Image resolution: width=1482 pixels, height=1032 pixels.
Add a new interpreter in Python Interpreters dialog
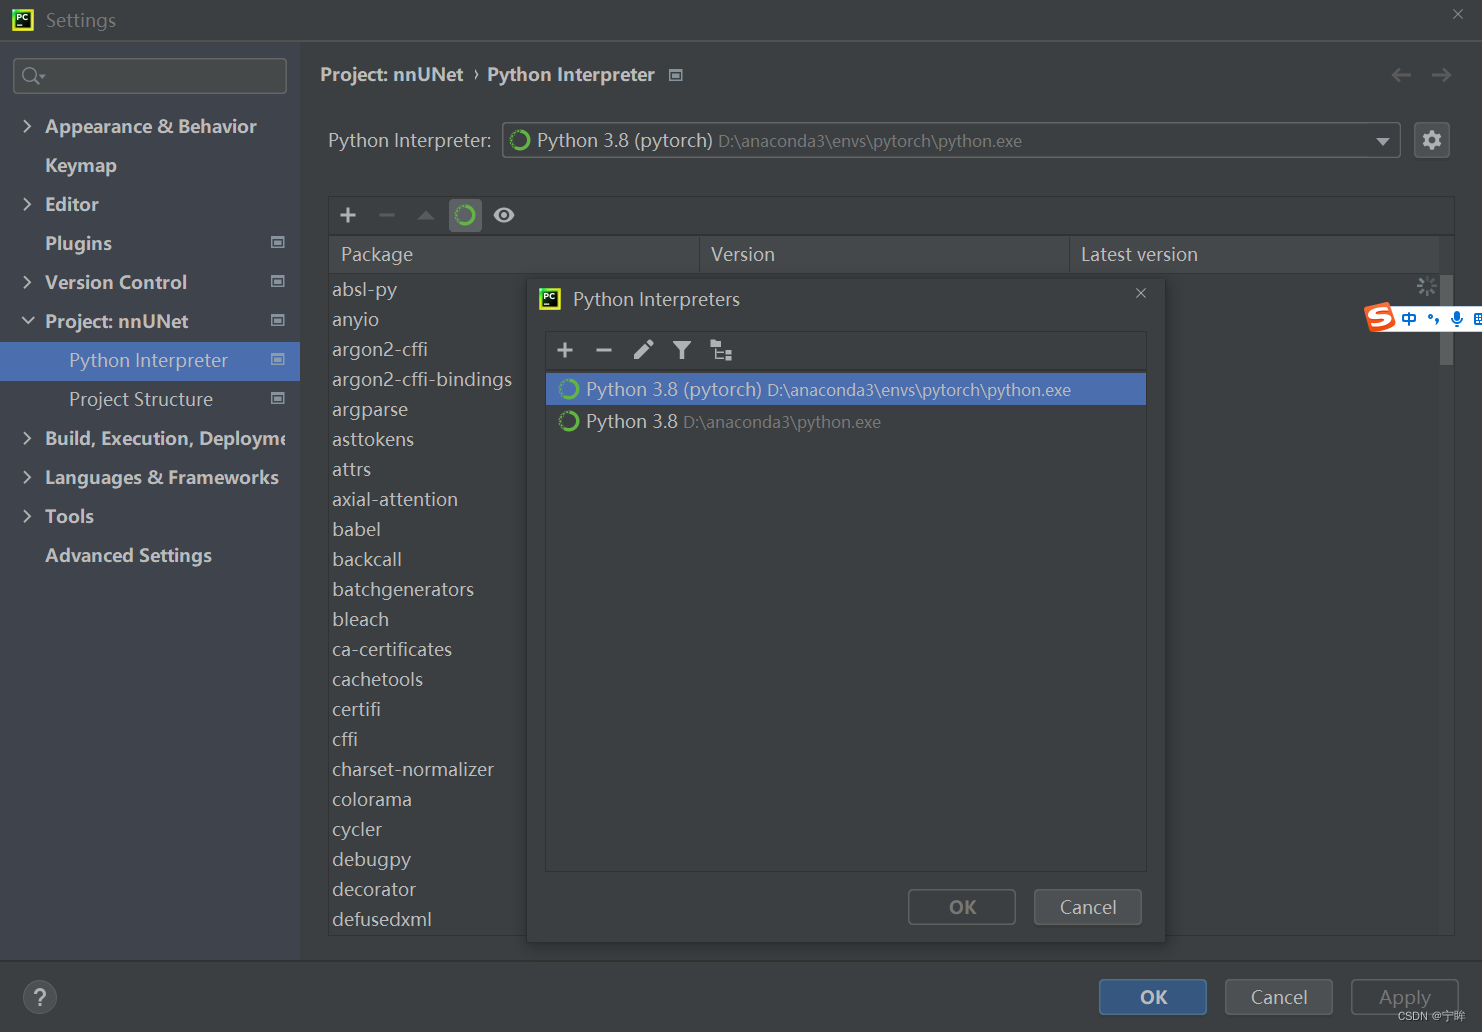click(565, 350)
